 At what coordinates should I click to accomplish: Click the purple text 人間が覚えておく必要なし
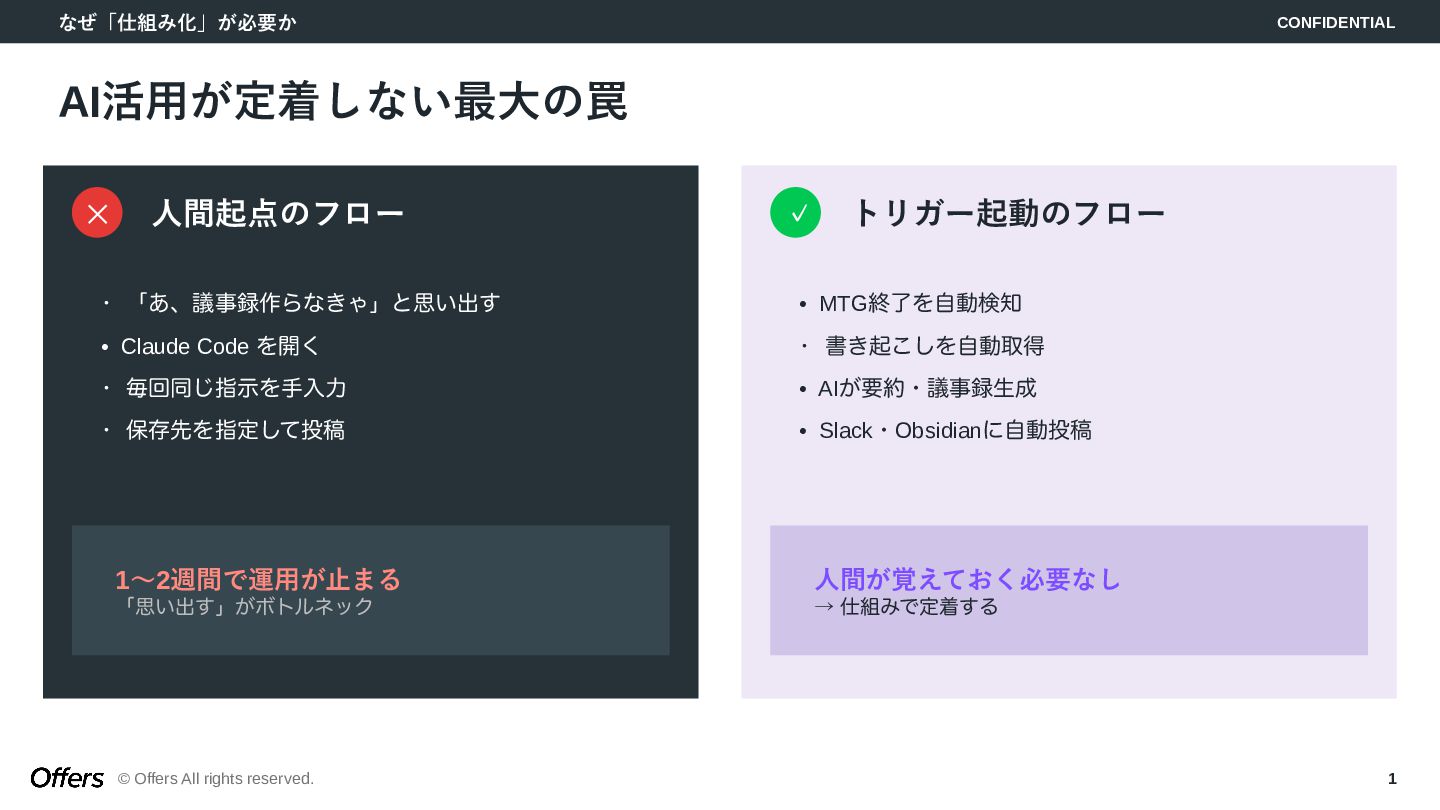(x=968, y=579)
